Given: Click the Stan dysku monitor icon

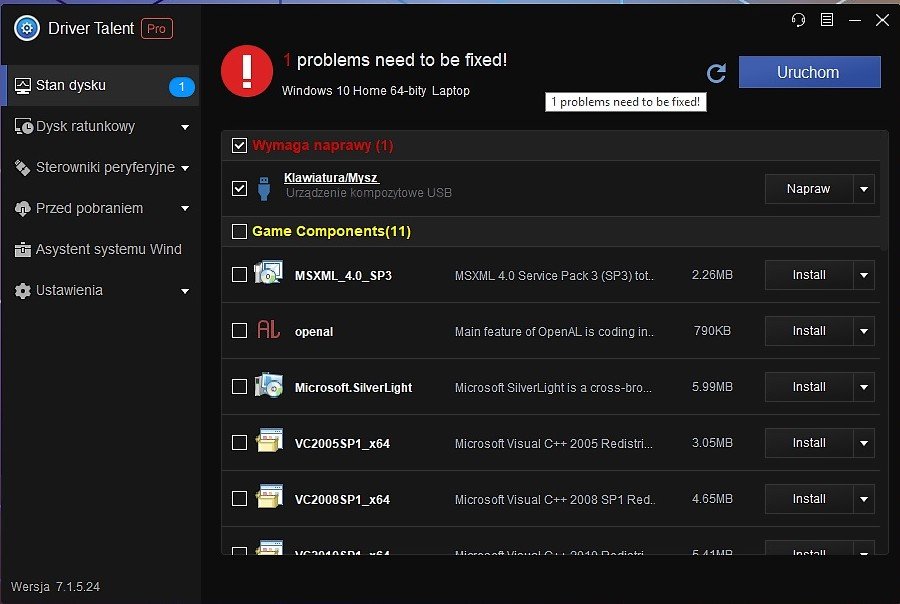Looking at the screenshot, I should (22, 86).
